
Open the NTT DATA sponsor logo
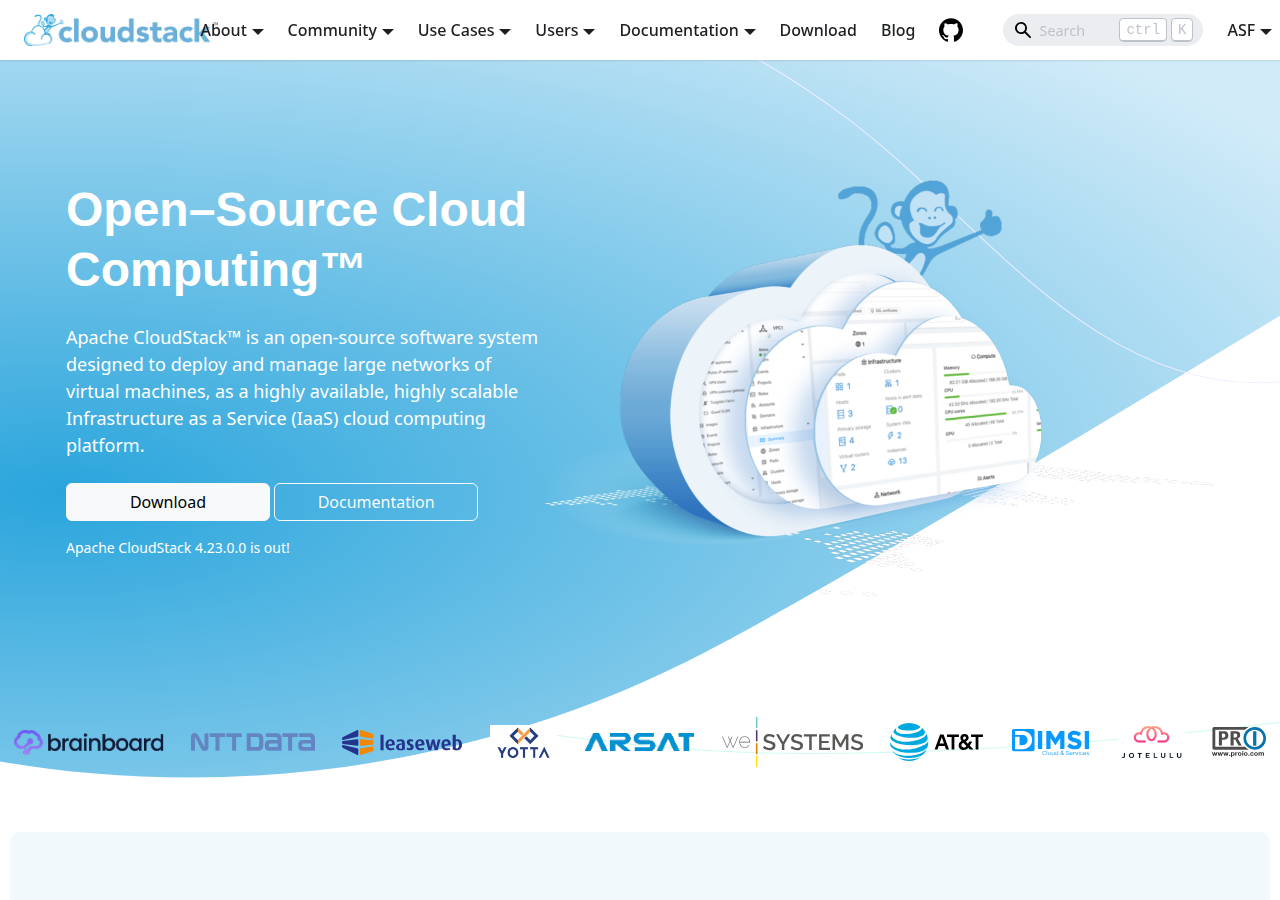[253, 742]
